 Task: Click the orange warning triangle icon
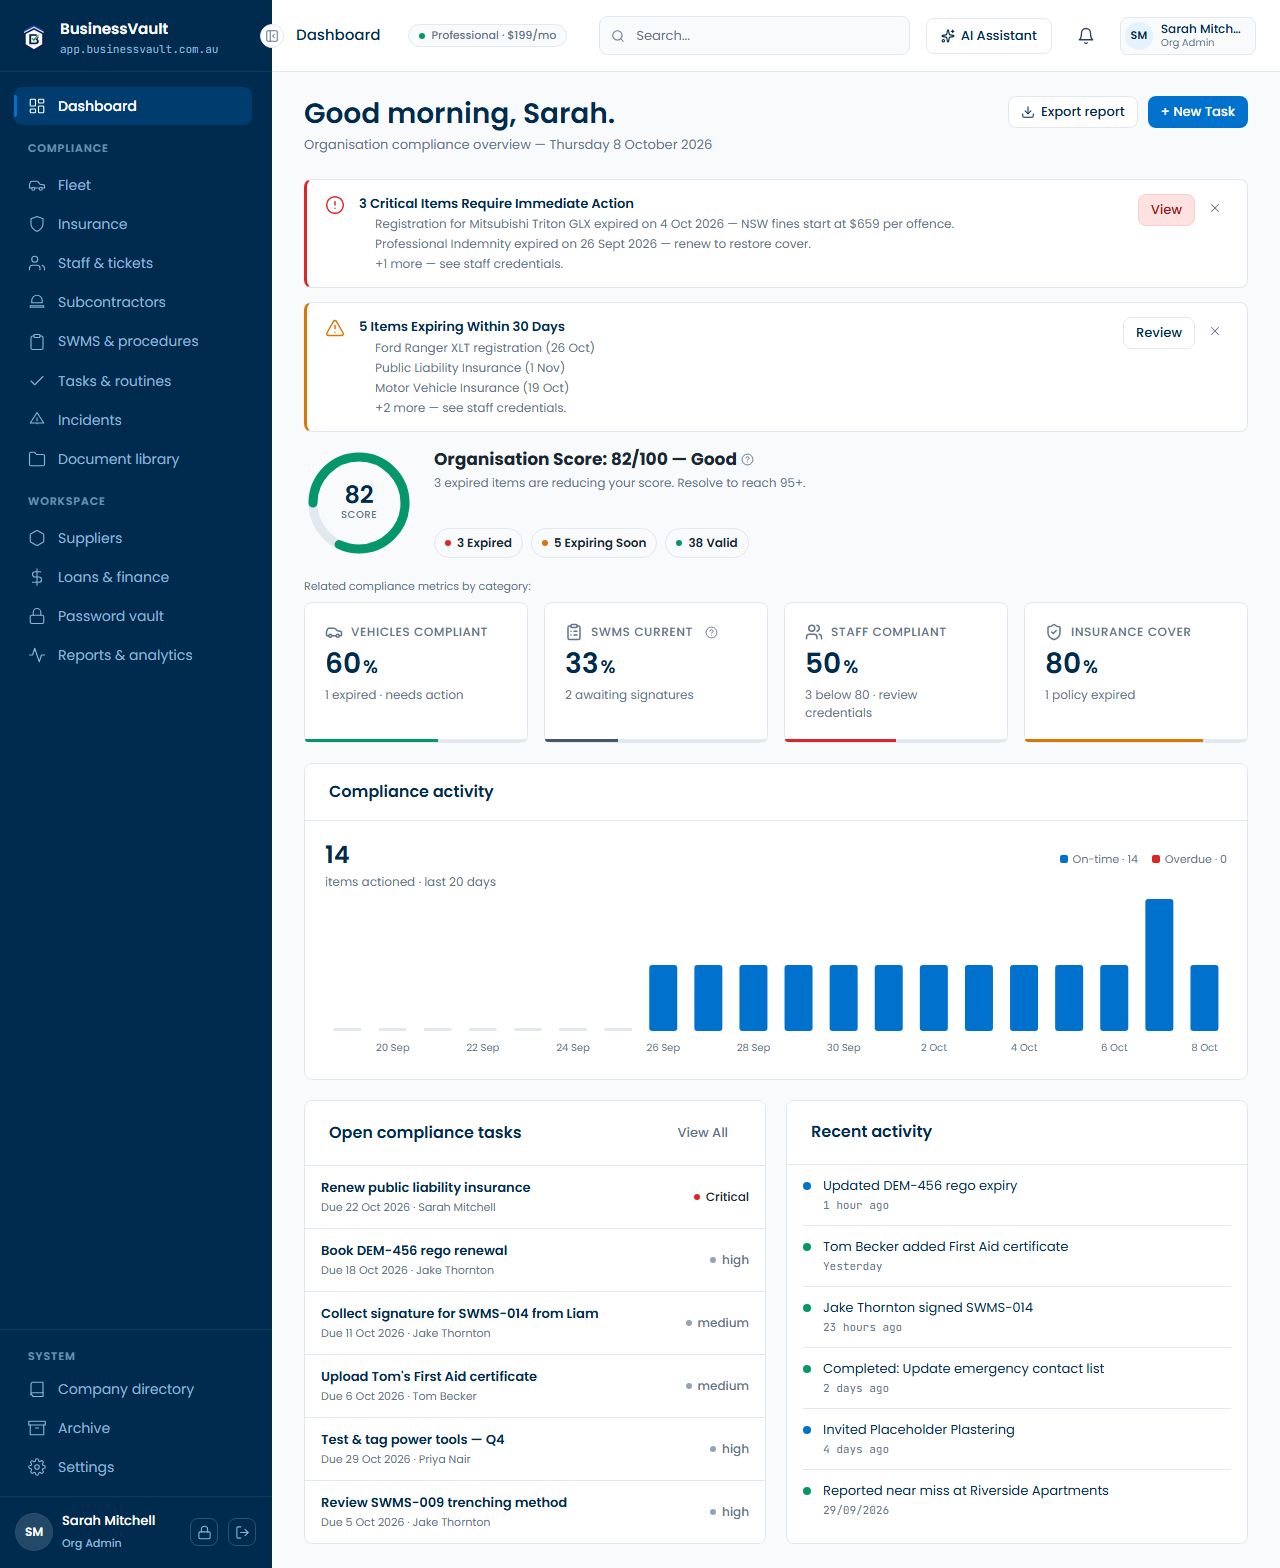tap(335, 328)
